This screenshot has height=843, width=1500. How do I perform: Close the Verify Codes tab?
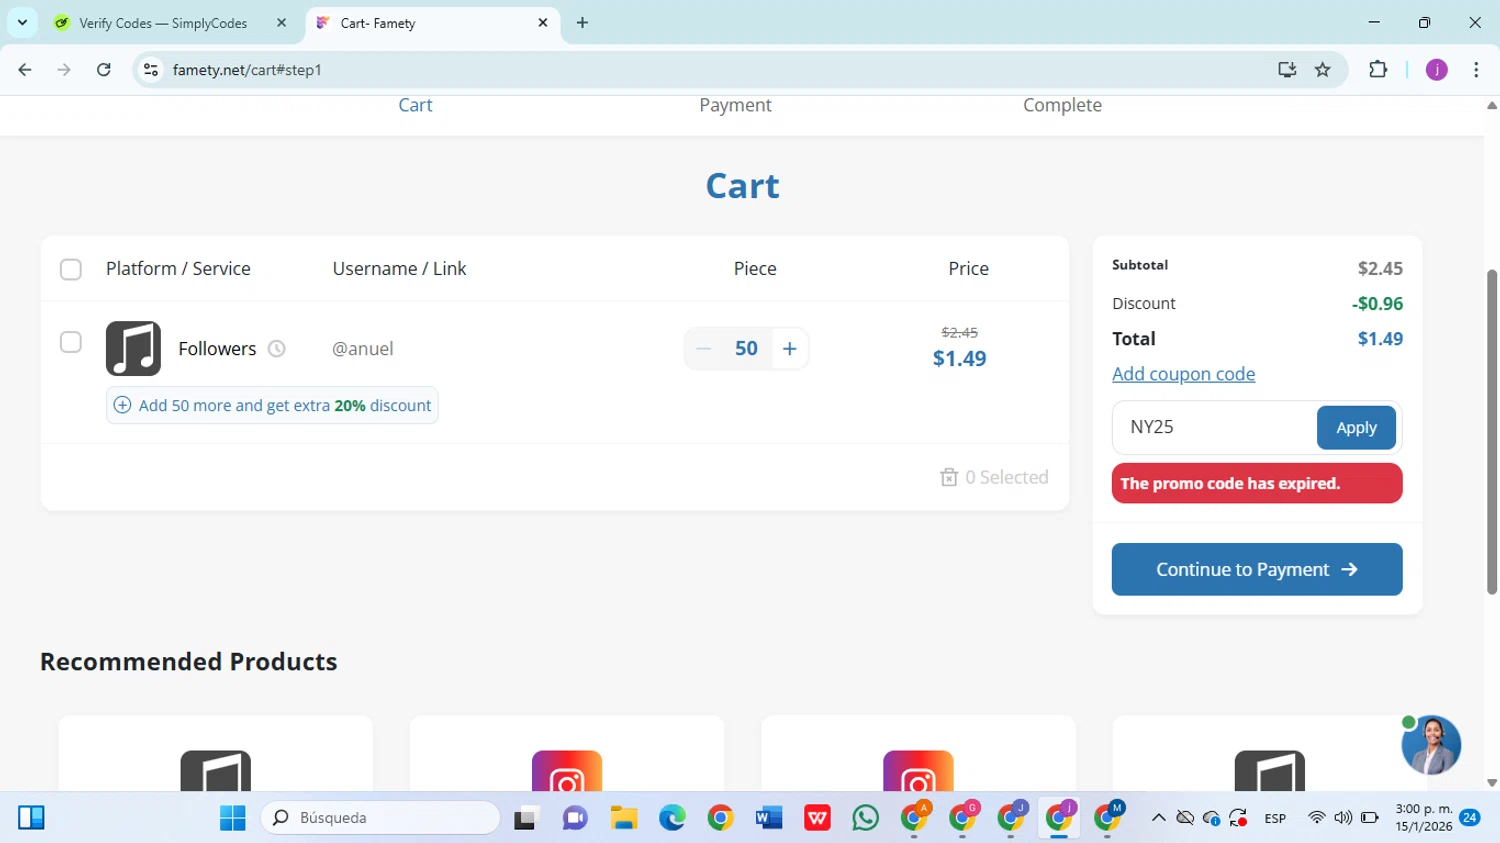282,22
